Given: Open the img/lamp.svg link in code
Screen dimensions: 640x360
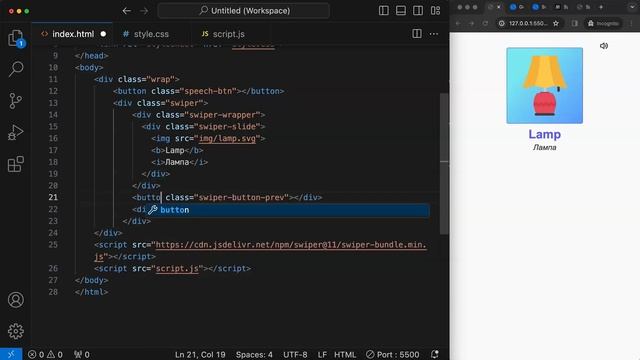Looking at the screenshot, I should pos(227,139).
